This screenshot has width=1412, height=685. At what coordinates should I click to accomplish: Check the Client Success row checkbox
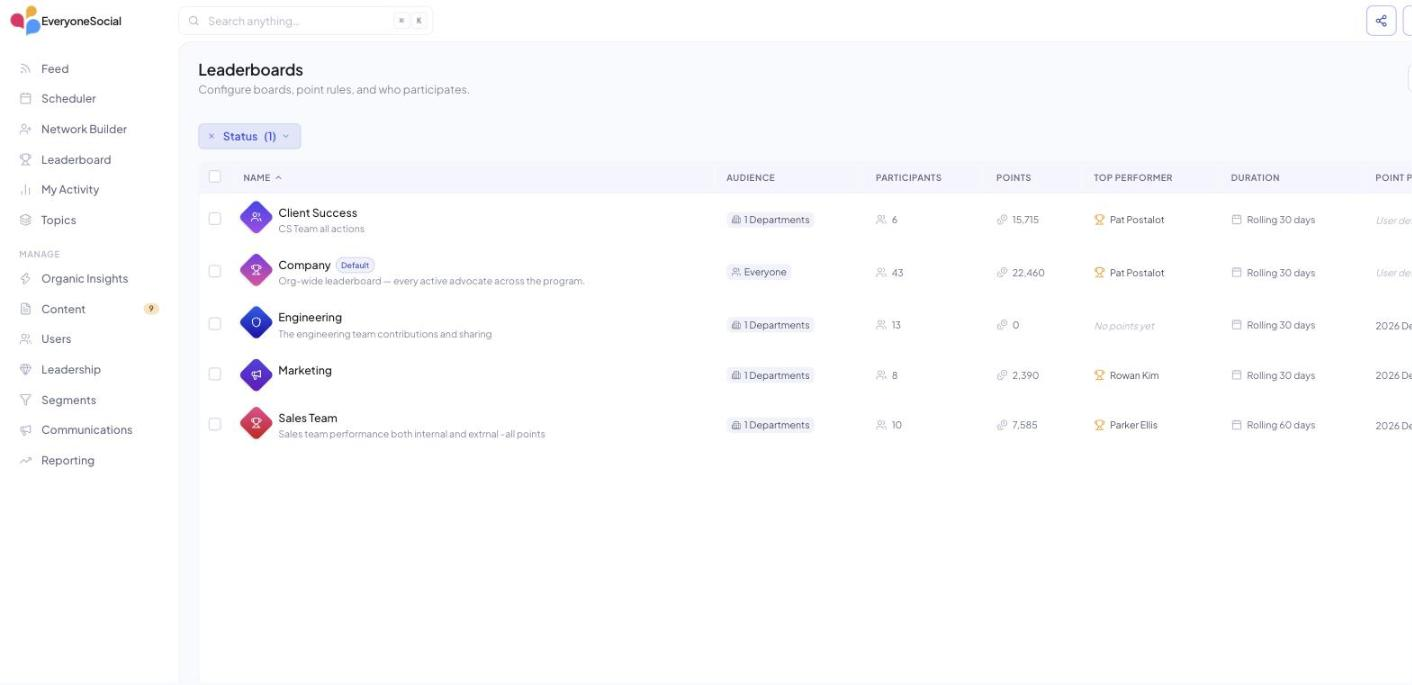215,218
